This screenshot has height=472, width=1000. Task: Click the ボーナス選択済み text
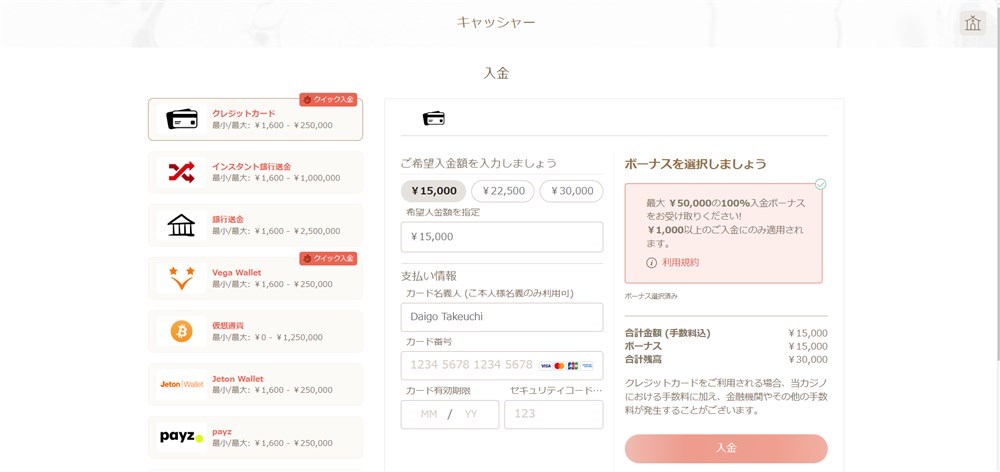[x=651, y=297]
